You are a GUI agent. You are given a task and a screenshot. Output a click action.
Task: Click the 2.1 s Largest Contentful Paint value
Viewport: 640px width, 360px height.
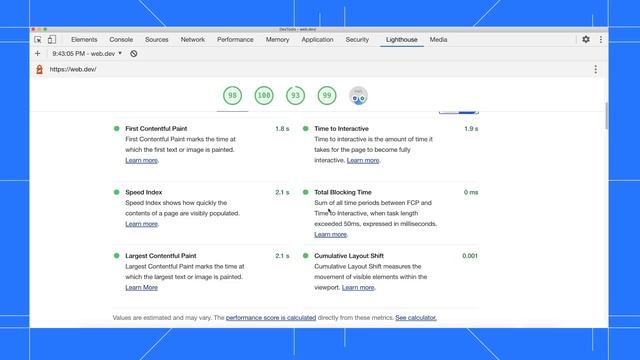(282, 256)
